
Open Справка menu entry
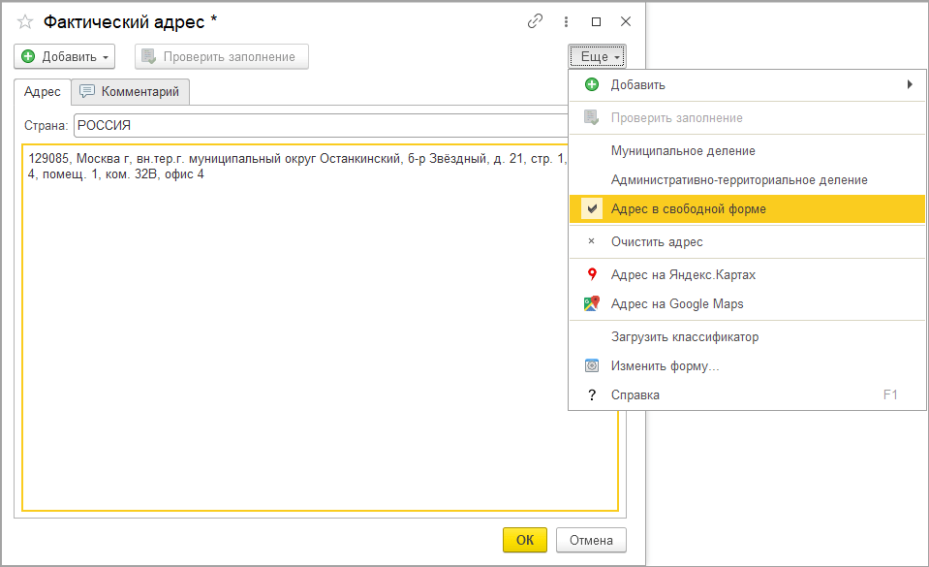pyautogui.click(x=747, y=395)
